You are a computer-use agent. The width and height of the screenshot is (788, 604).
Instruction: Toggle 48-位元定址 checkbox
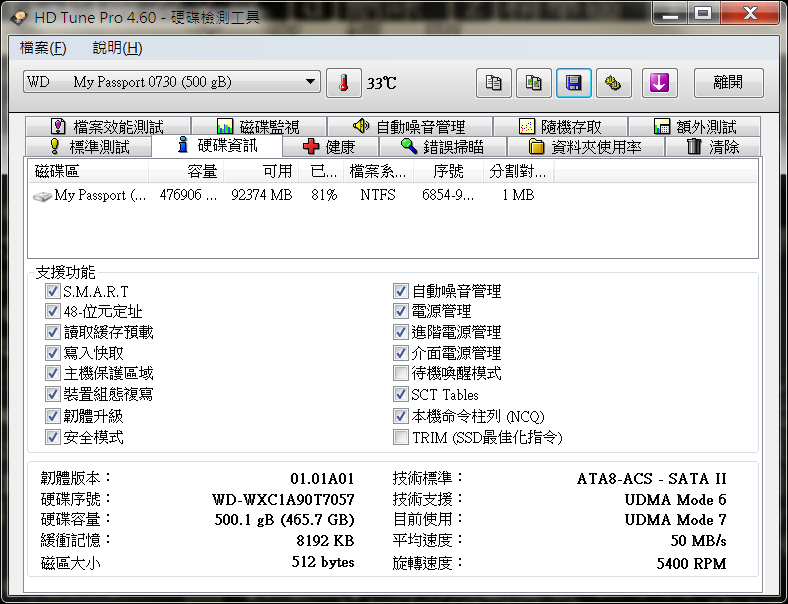tap(52, 312)
